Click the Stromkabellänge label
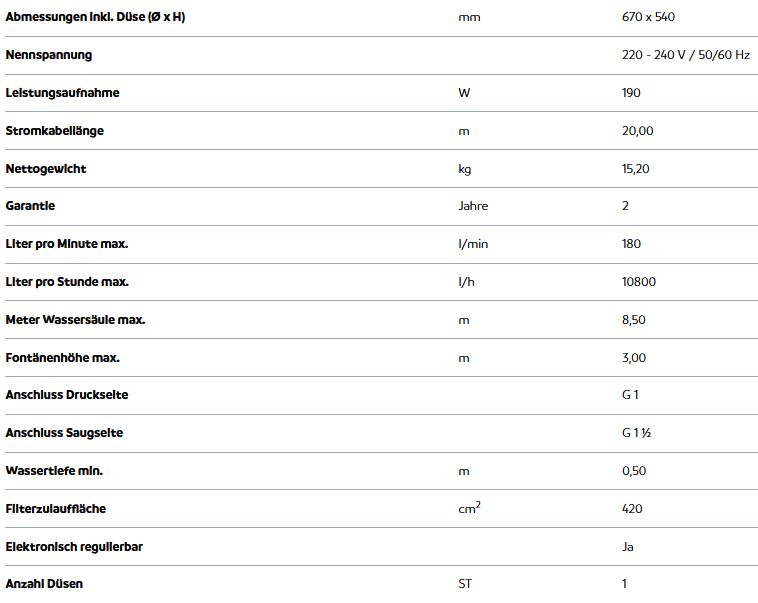The image size is (758, 603). coord(55,131)
